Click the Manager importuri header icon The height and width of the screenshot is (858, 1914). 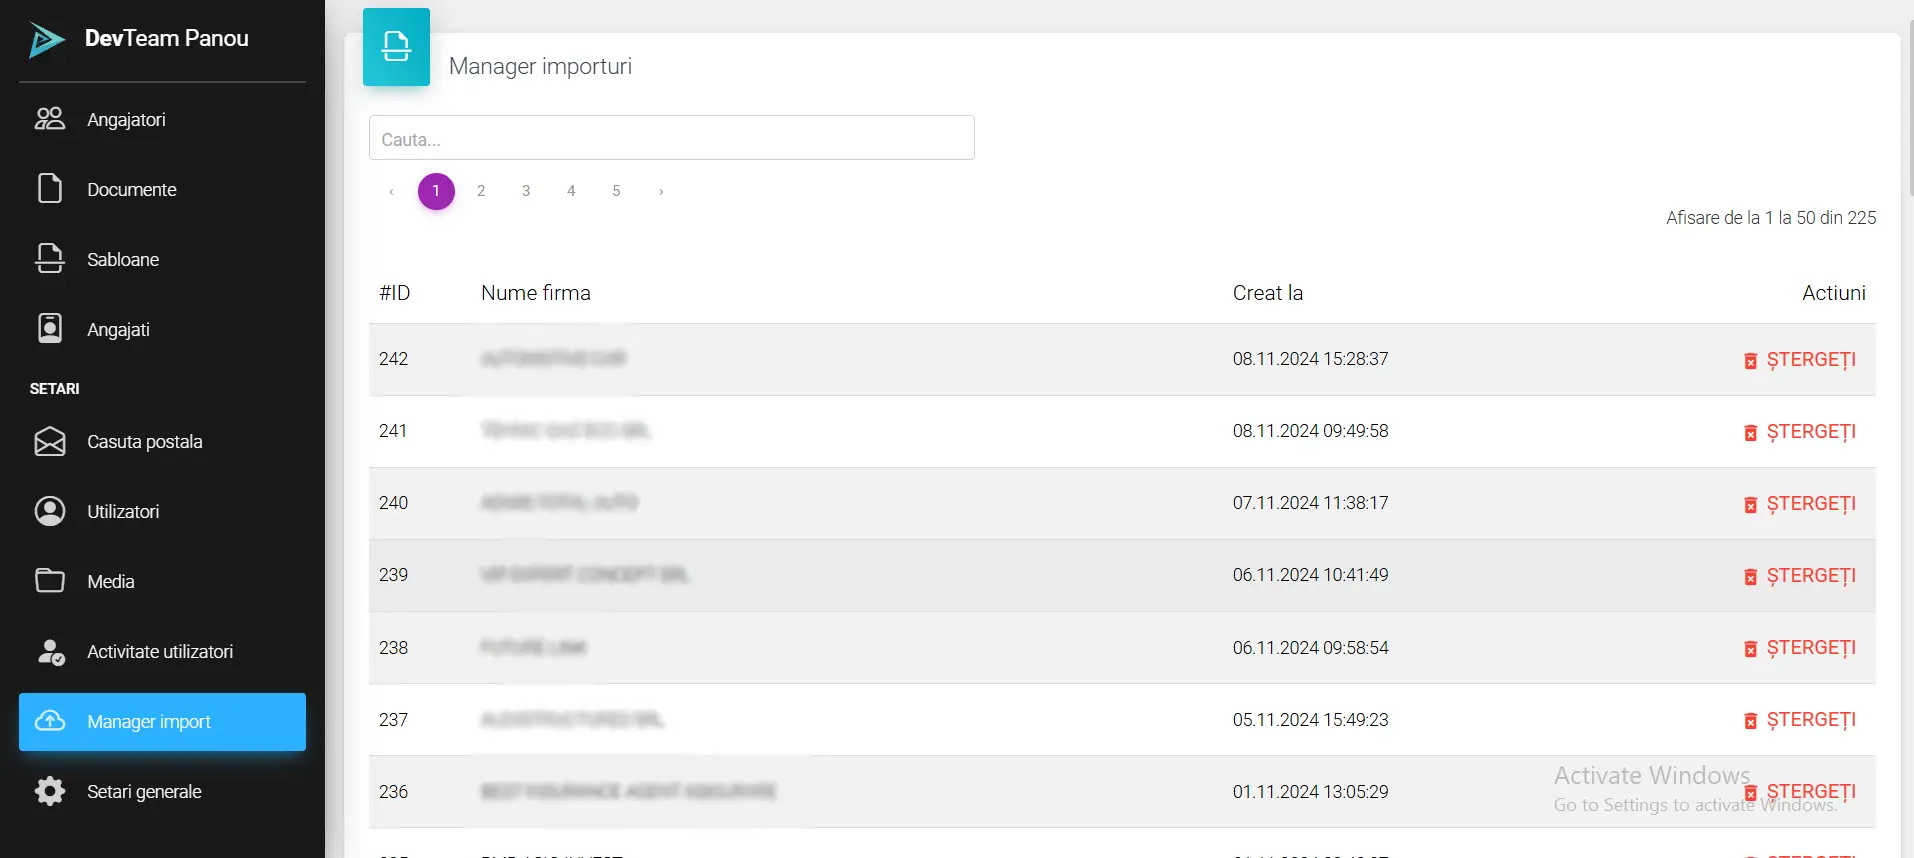pyautogui.click(x=396, y=47)
